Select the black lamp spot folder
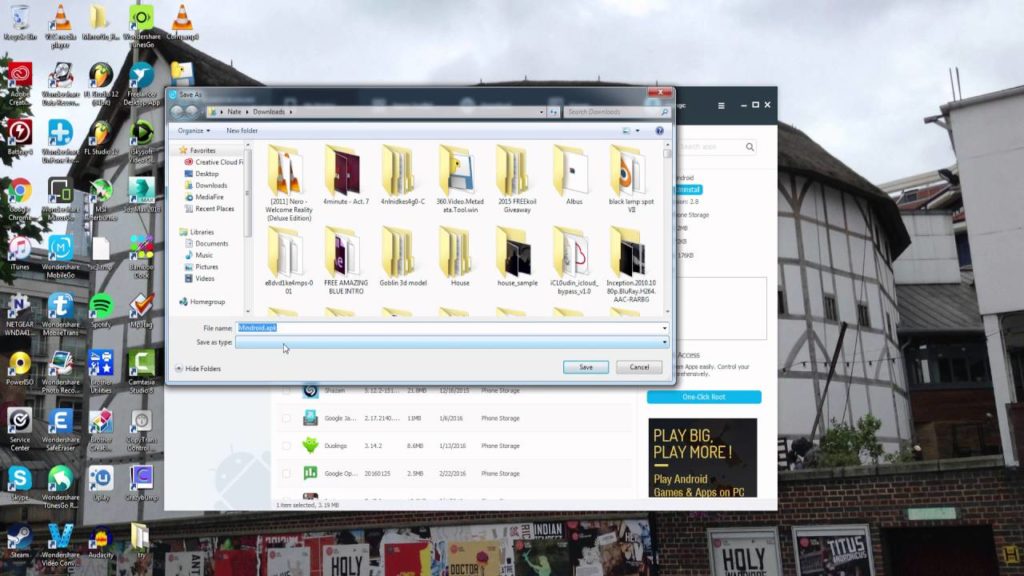 [631, 180]
